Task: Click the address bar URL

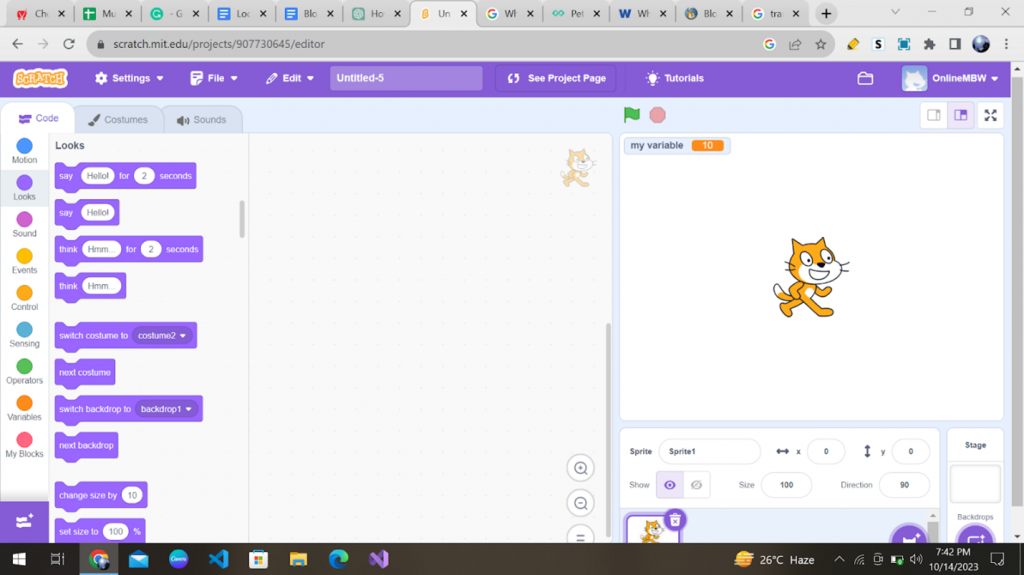Action: click(219, 44)
